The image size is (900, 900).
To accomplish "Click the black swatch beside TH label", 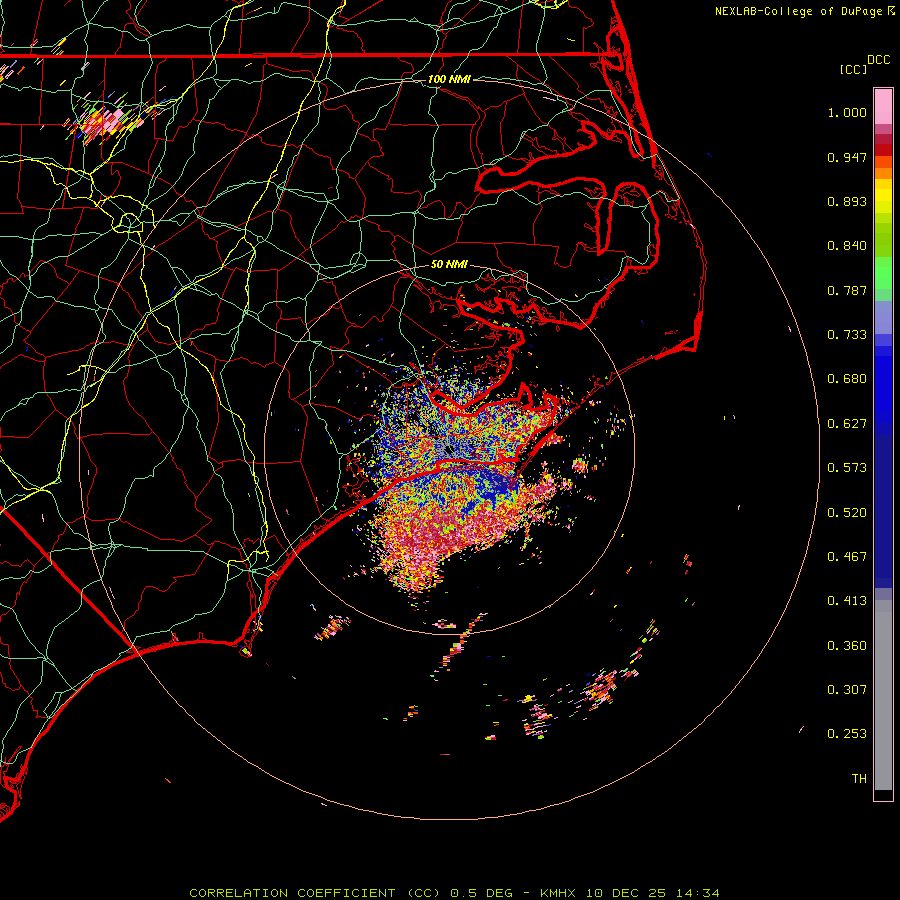I will (883, 795).
